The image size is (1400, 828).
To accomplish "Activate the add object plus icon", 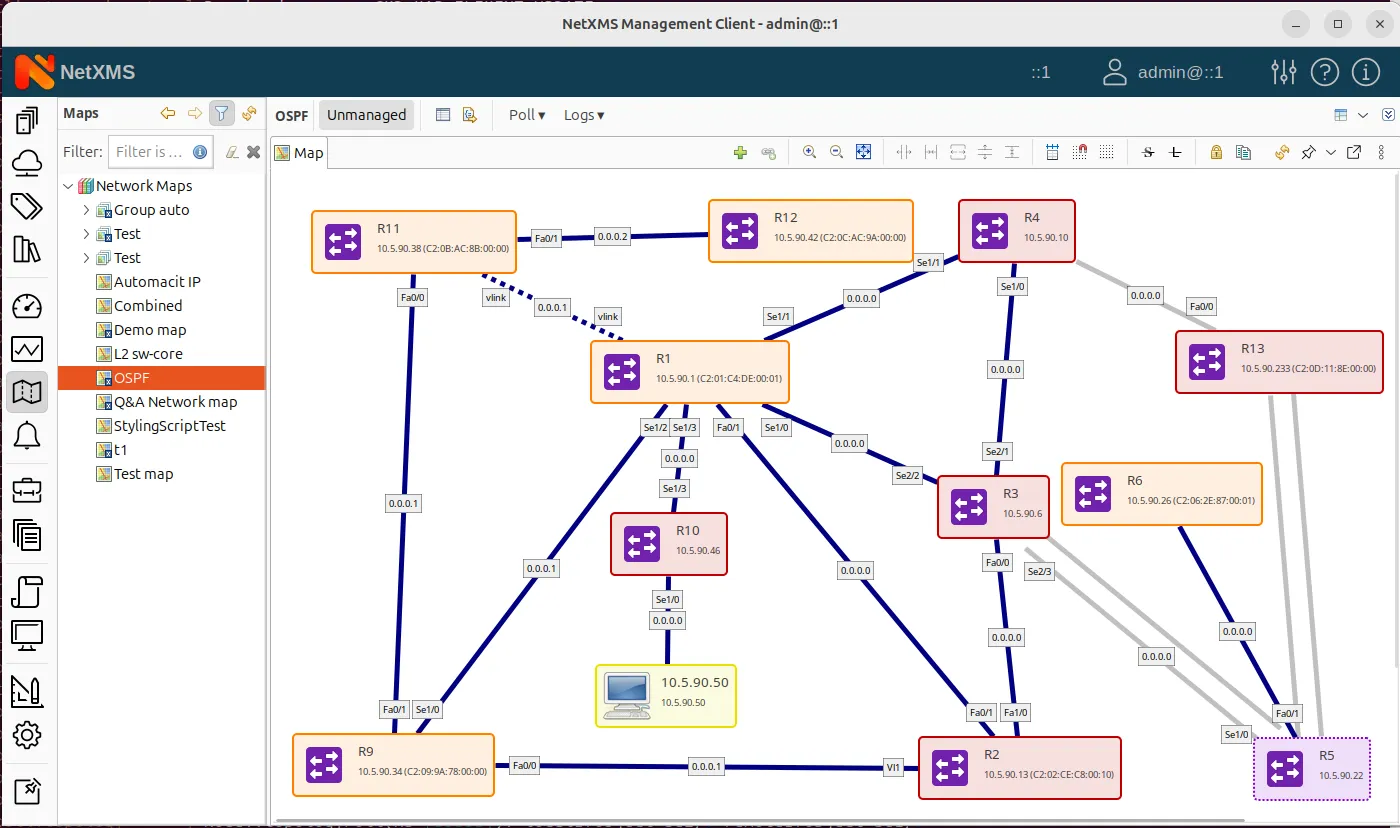I will tap(740, 152).
